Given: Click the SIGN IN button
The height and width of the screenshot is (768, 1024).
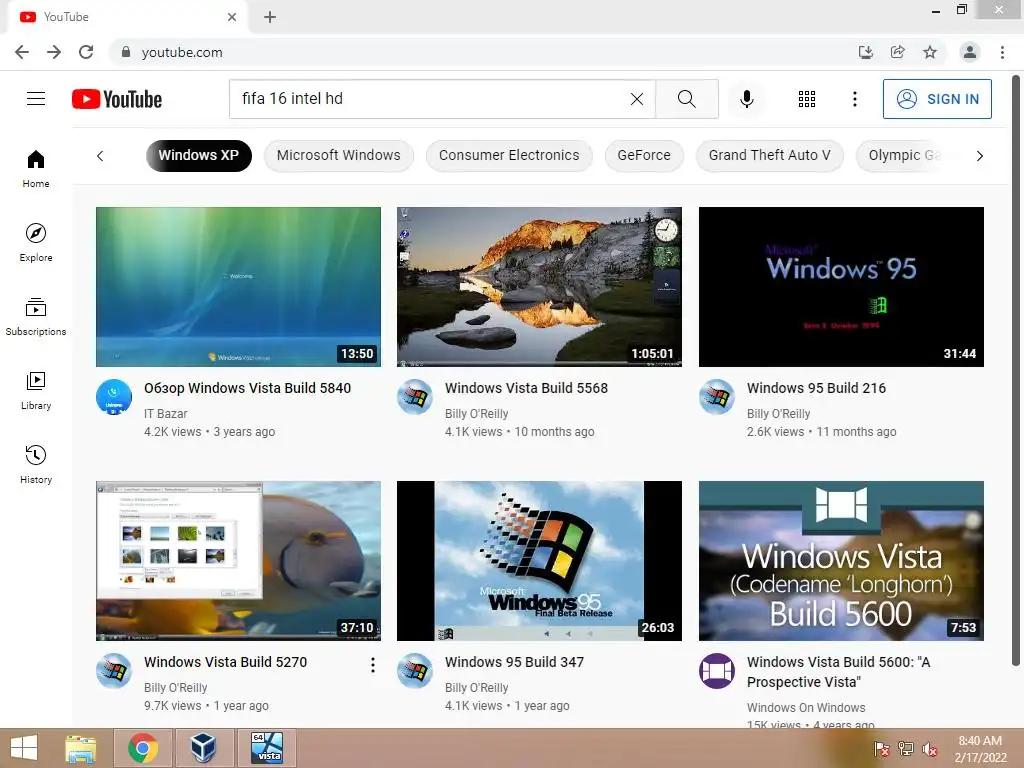Looking at the screenshot, I should click(937, 99).
